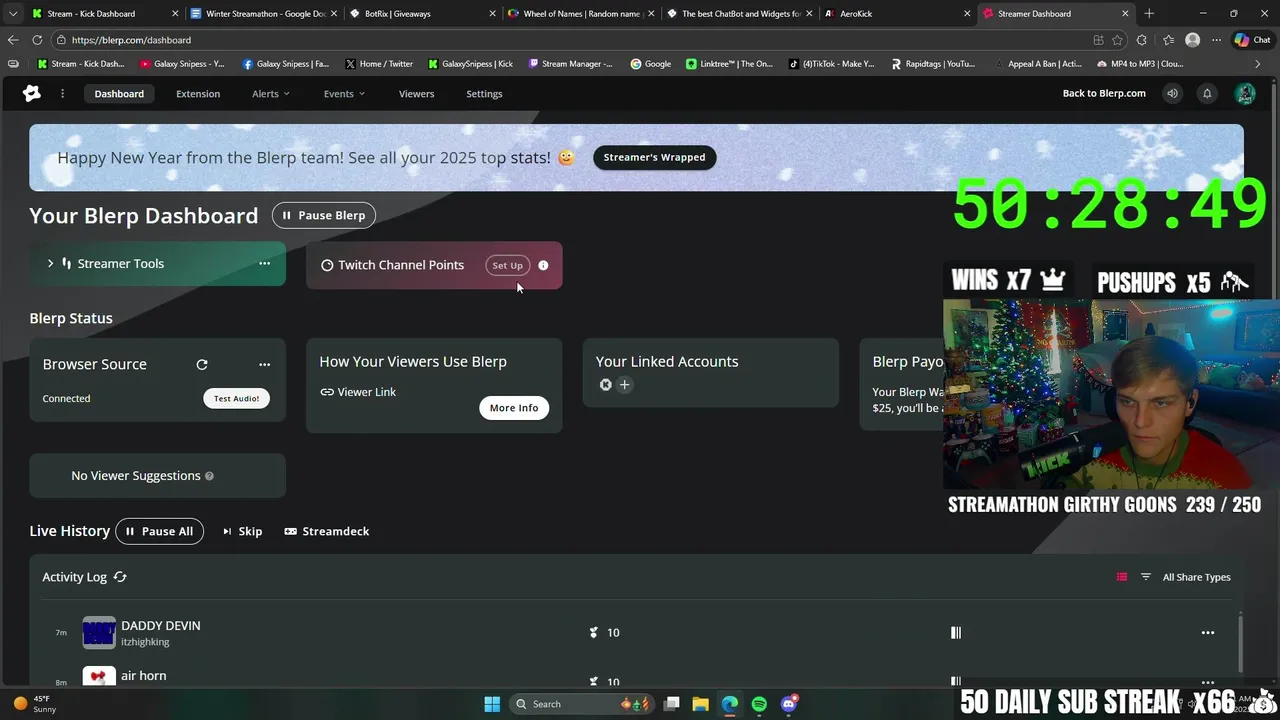Screen dimensions: 1280x720
Task: Open the Events dropdown menu
Action: 344,93
